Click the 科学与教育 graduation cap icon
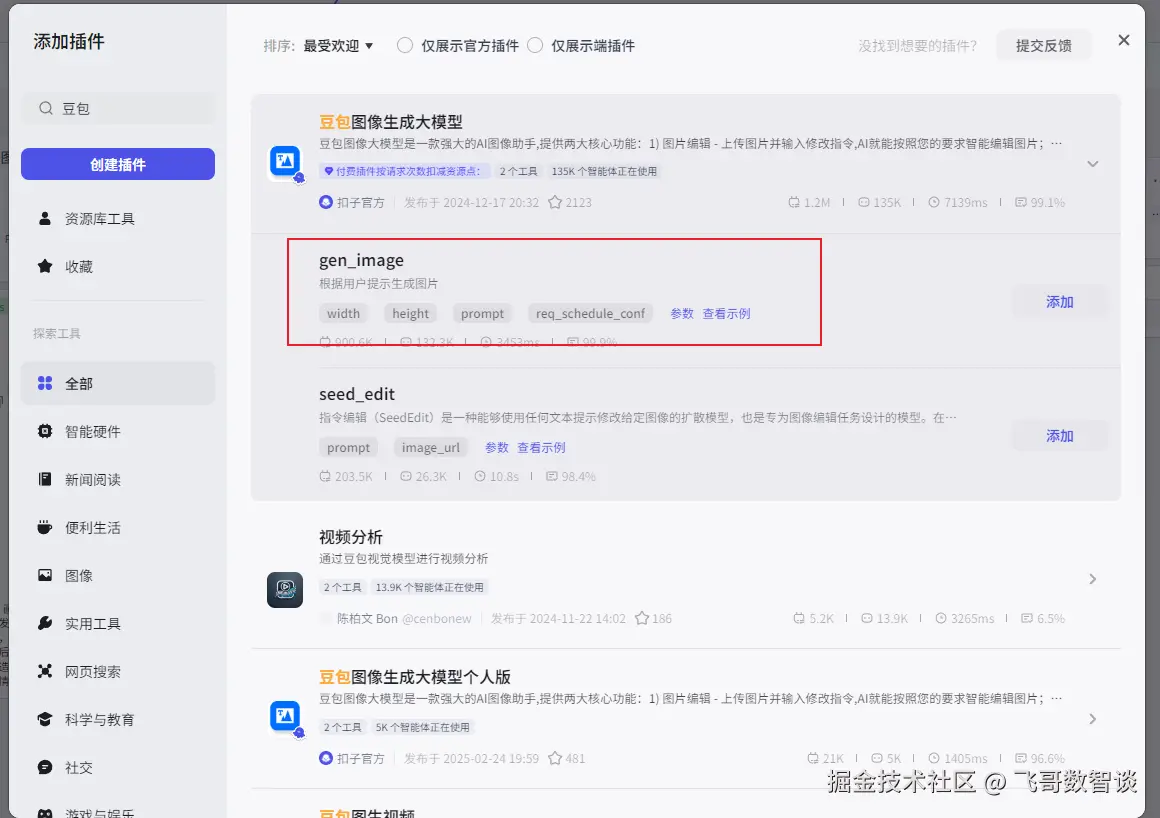This screenshot has width=1160, height=818. click(x=45, y=719)
